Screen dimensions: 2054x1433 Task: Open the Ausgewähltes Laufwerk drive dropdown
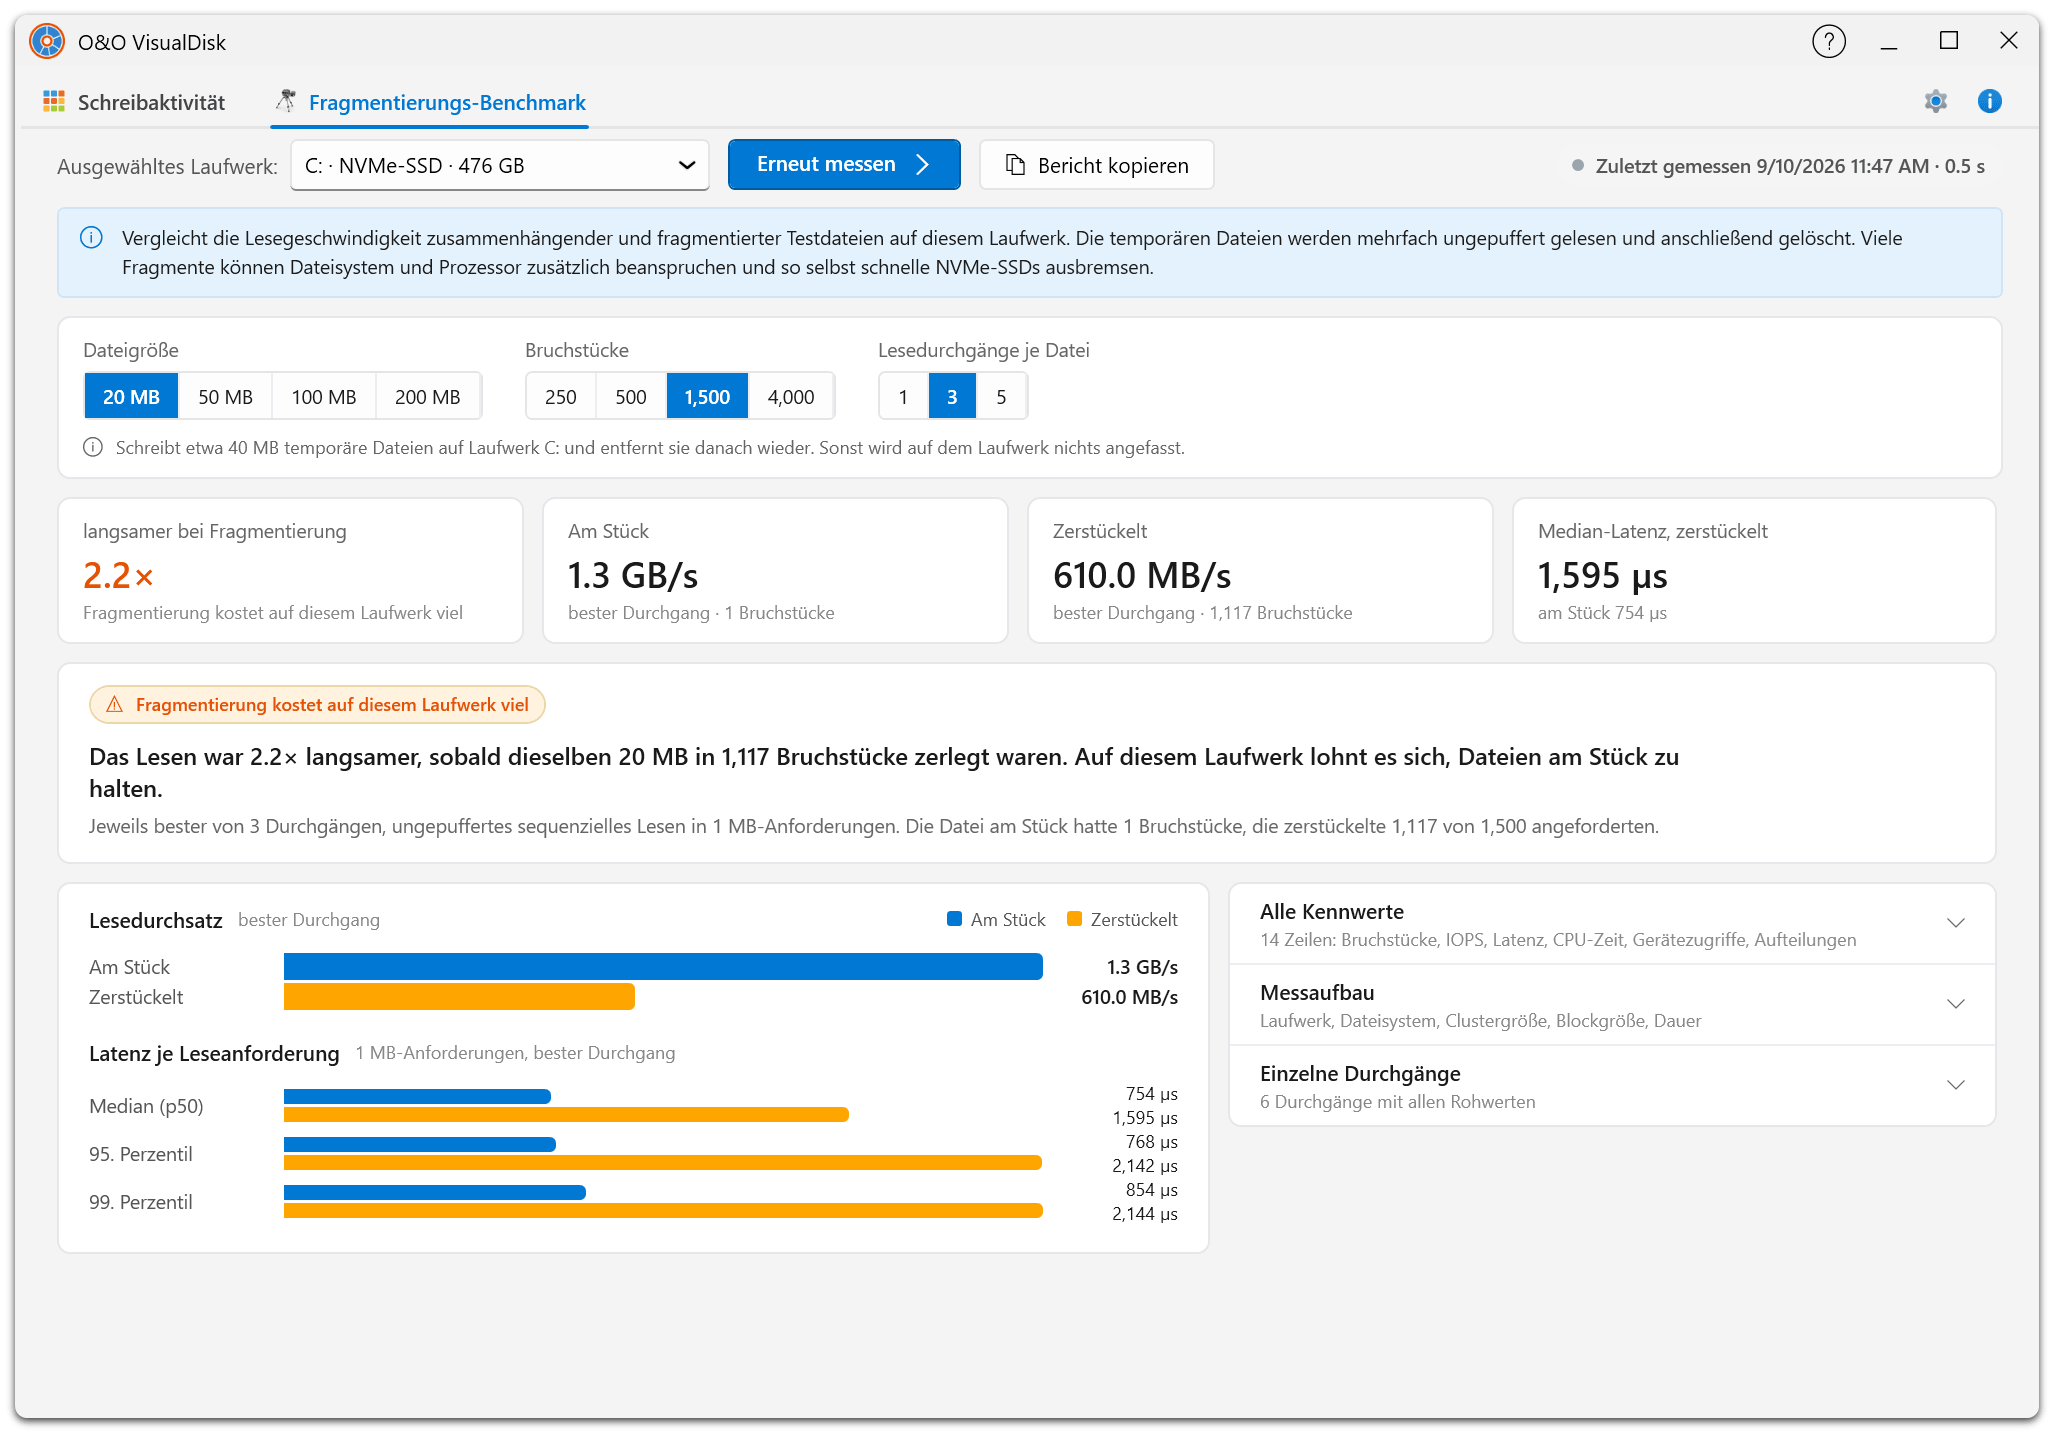[500, 165]
